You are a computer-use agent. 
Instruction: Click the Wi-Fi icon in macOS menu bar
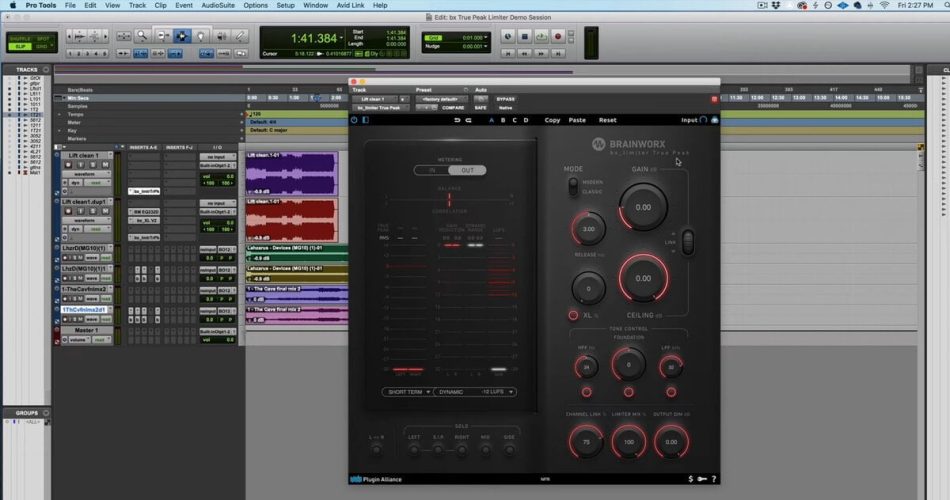[885, 5]
